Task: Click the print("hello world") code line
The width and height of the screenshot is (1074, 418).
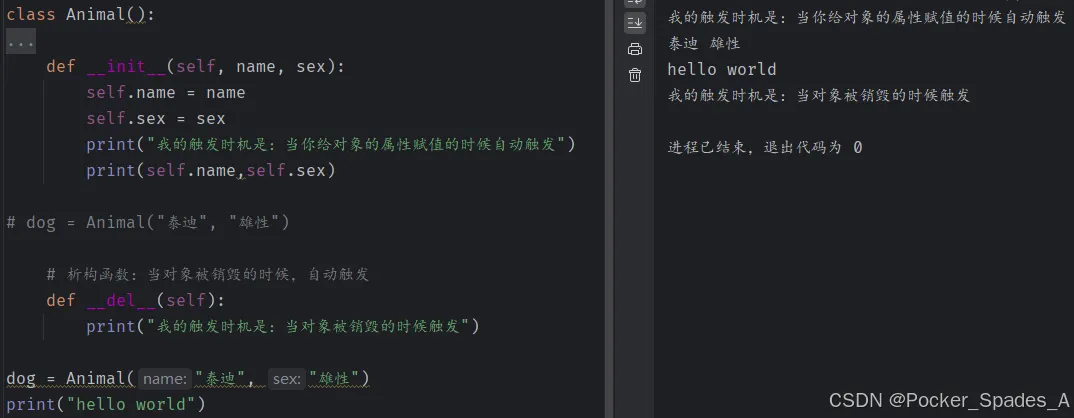Action: click(105, 404)
